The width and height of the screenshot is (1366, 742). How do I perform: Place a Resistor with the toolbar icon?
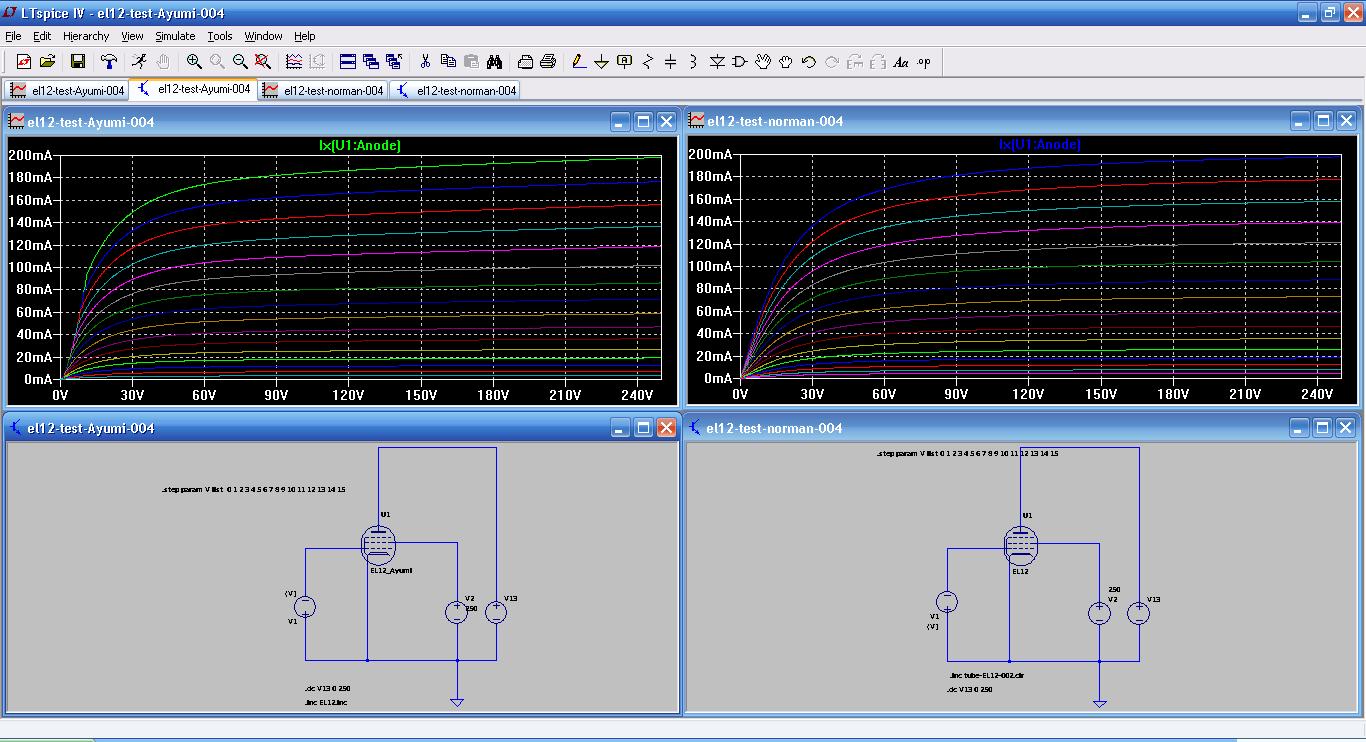(x=648, y=62)
